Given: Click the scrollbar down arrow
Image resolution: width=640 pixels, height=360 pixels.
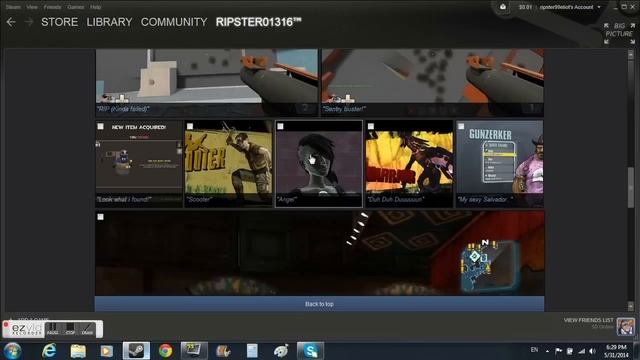Looking at the screenshot, I should [631, 305].
